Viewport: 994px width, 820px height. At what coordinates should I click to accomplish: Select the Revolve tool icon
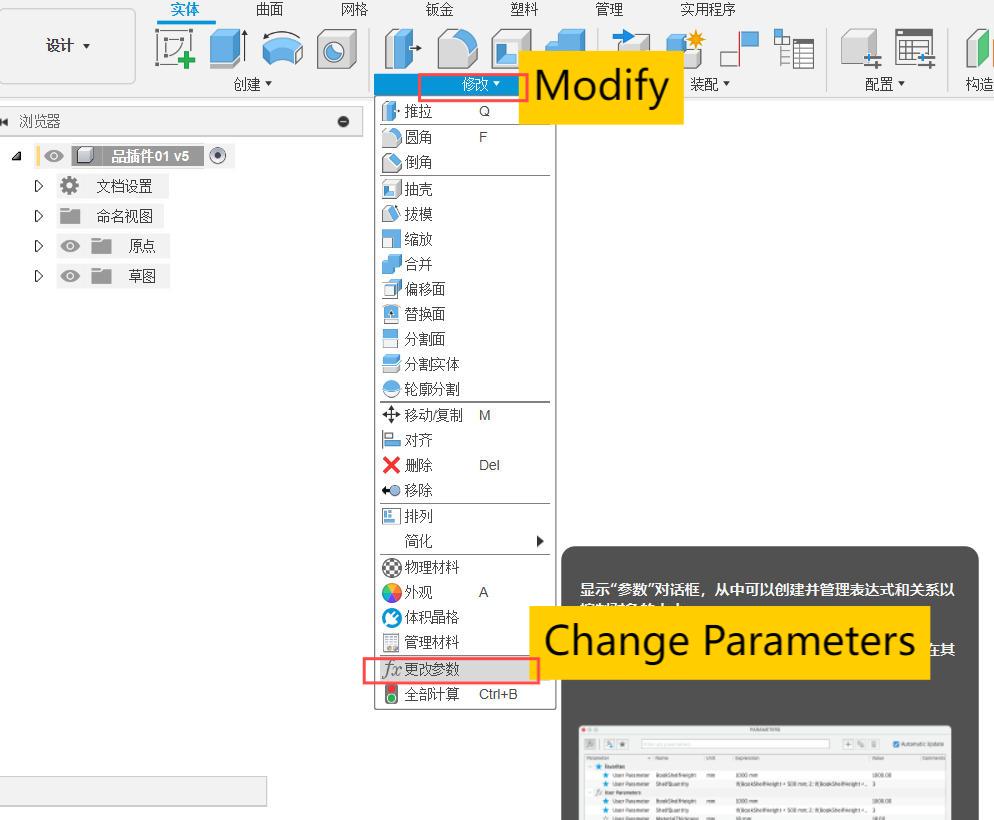[282, 49]
